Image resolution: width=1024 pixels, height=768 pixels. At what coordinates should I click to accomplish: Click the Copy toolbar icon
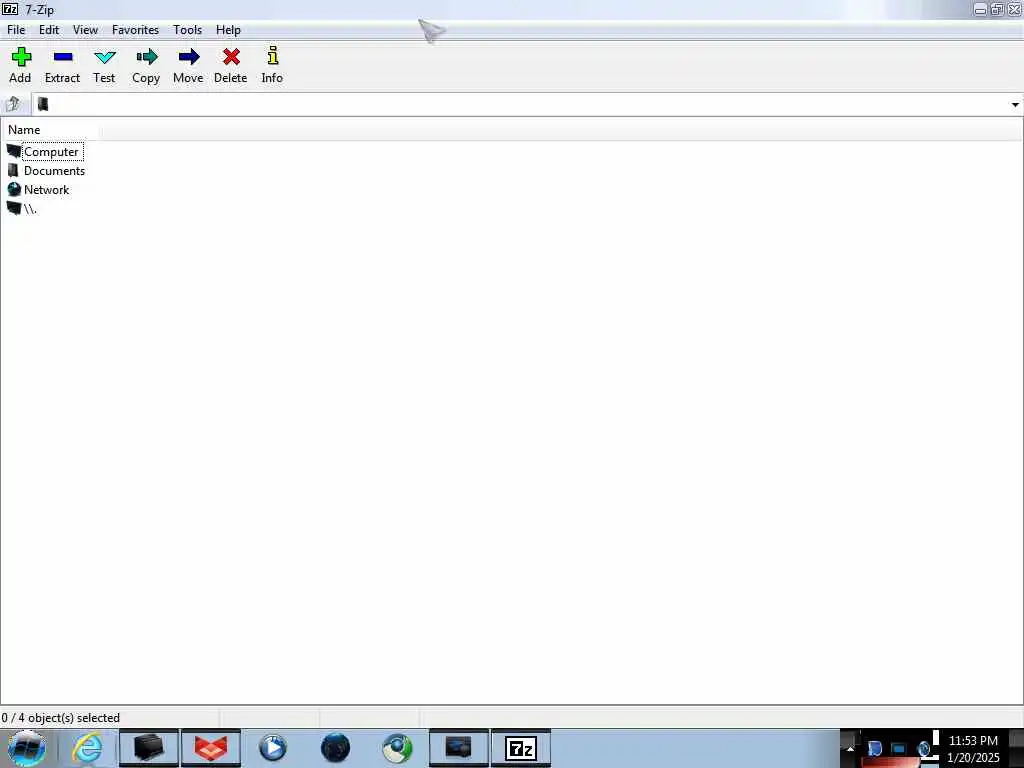click(146, 57)
